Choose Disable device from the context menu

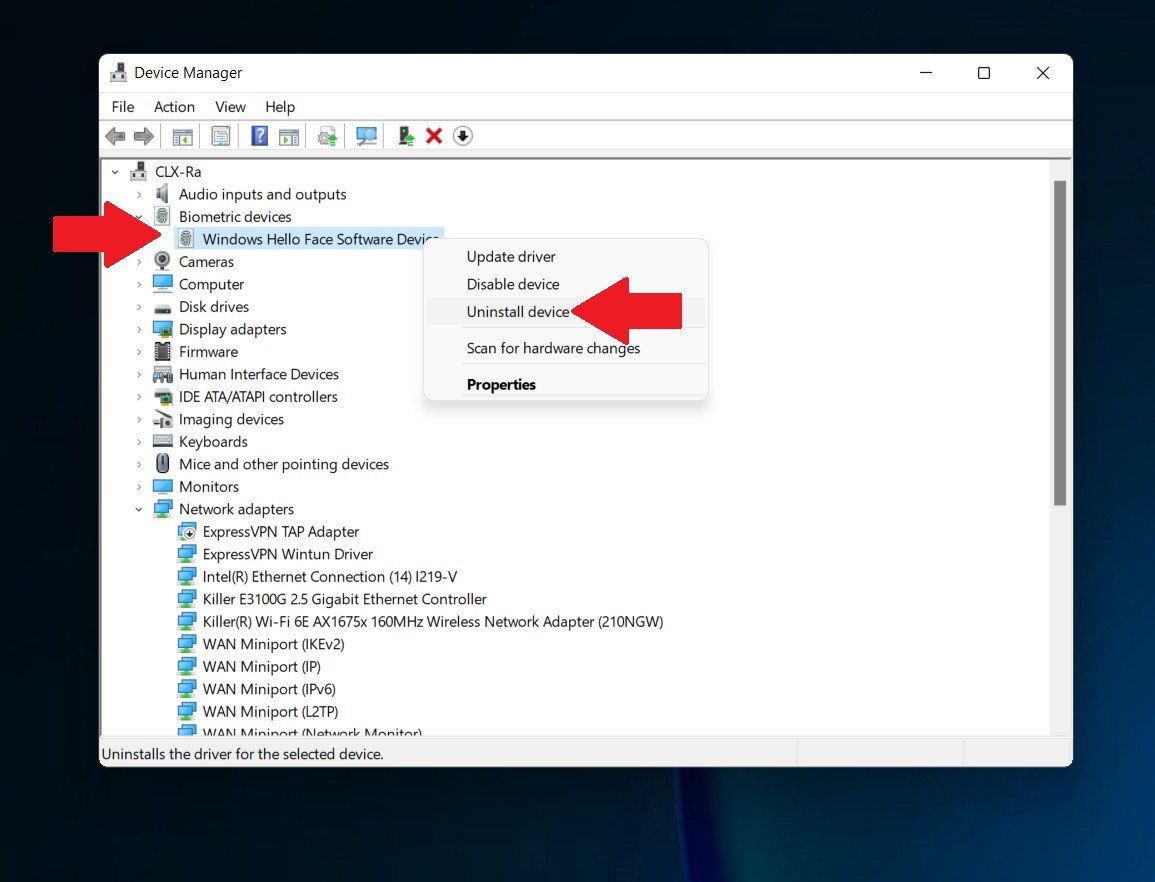click(x=512, y=284)
